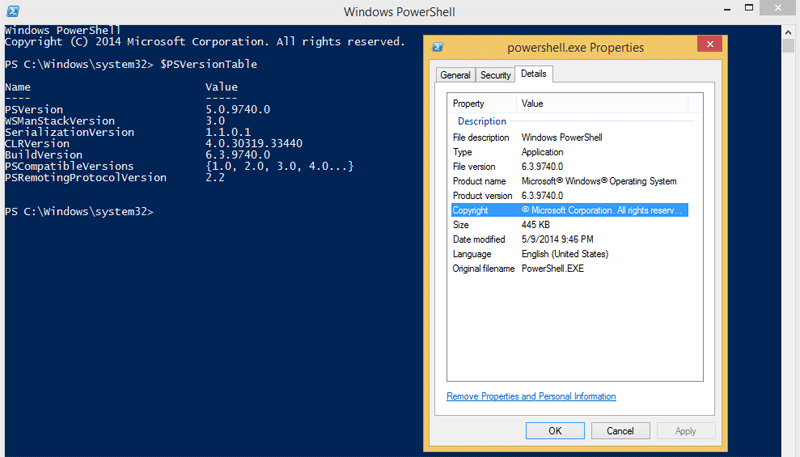The image size is (800, 457).
Task: Click the PowerShell scrollbar up arrow
Action: point(788,32)
